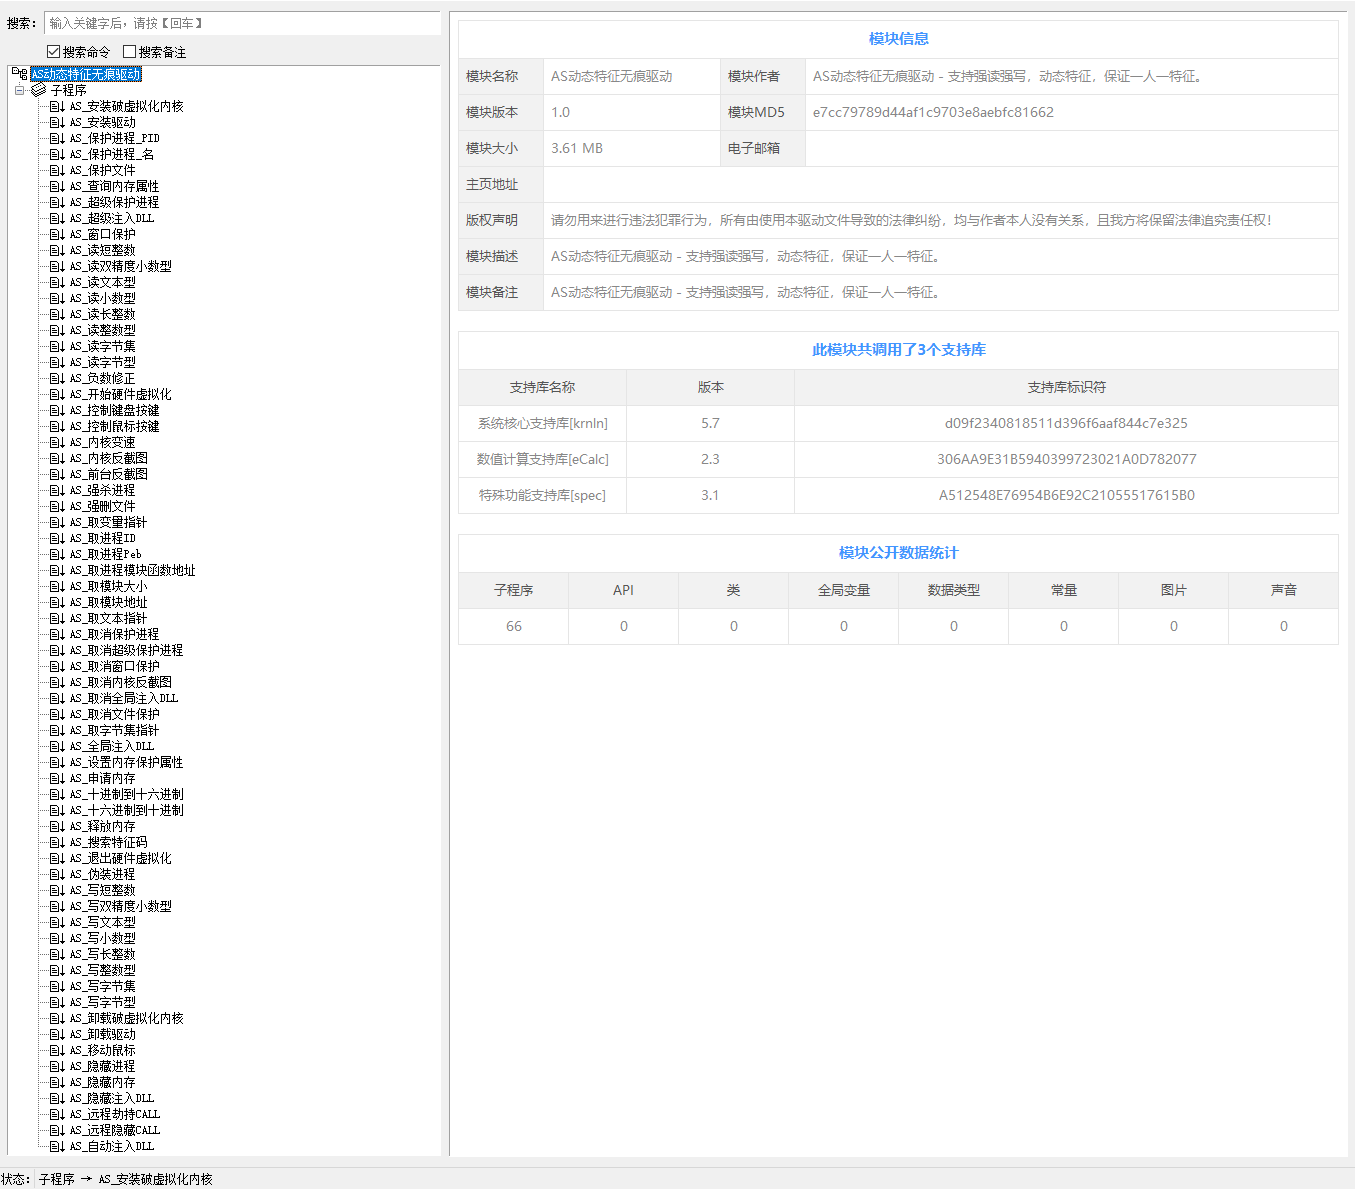Click the stacked-pages icon next to 子程序
The width and height of the screenshot is (1355, 1189).
pos(39,90)
